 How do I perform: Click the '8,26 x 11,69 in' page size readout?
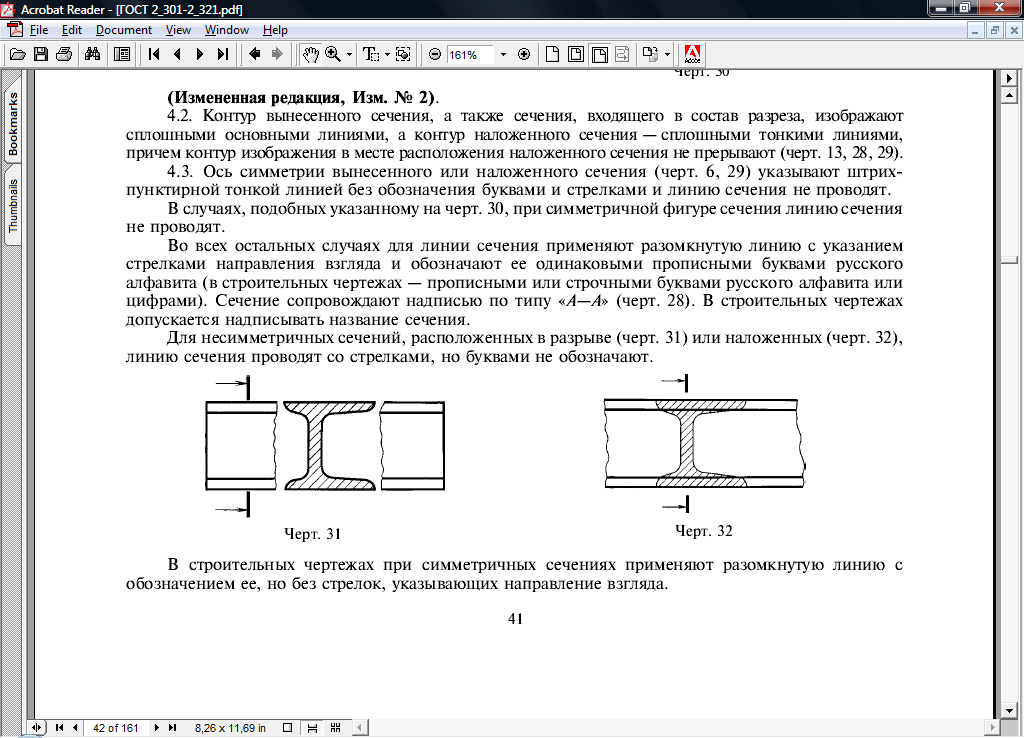[231, 728]
